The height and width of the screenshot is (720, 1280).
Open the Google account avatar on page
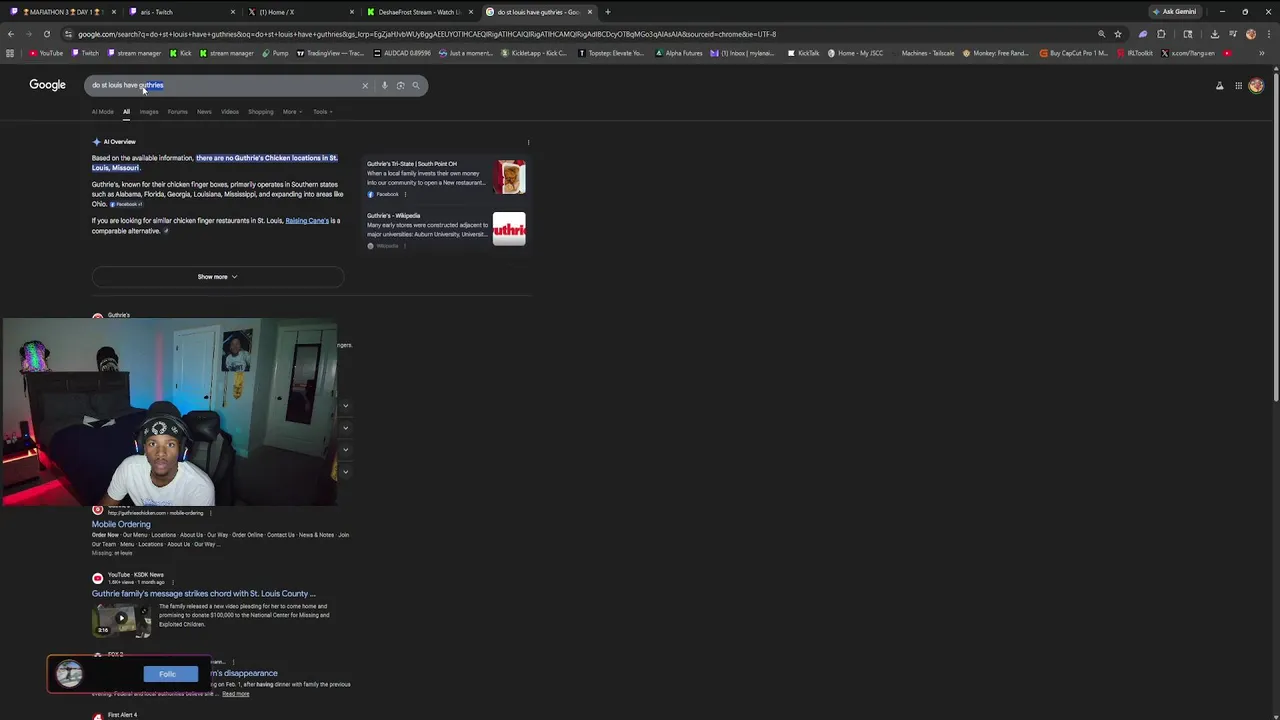tap(1256, 86)
